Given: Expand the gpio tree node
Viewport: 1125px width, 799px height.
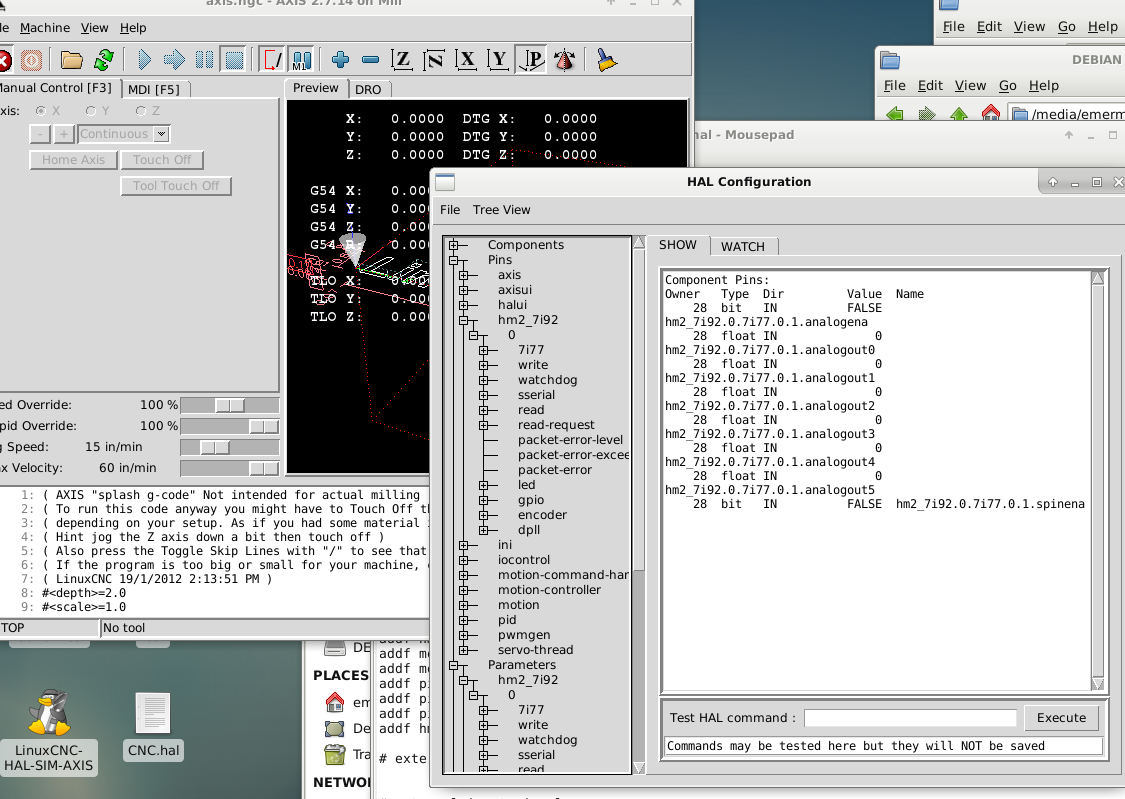Looking at the screenshot, I should pos(484,501).
